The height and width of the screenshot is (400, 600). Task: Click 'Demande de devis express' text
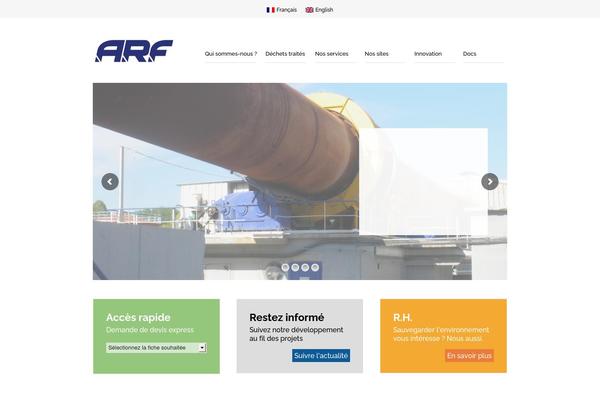click(x=150, y=330)
